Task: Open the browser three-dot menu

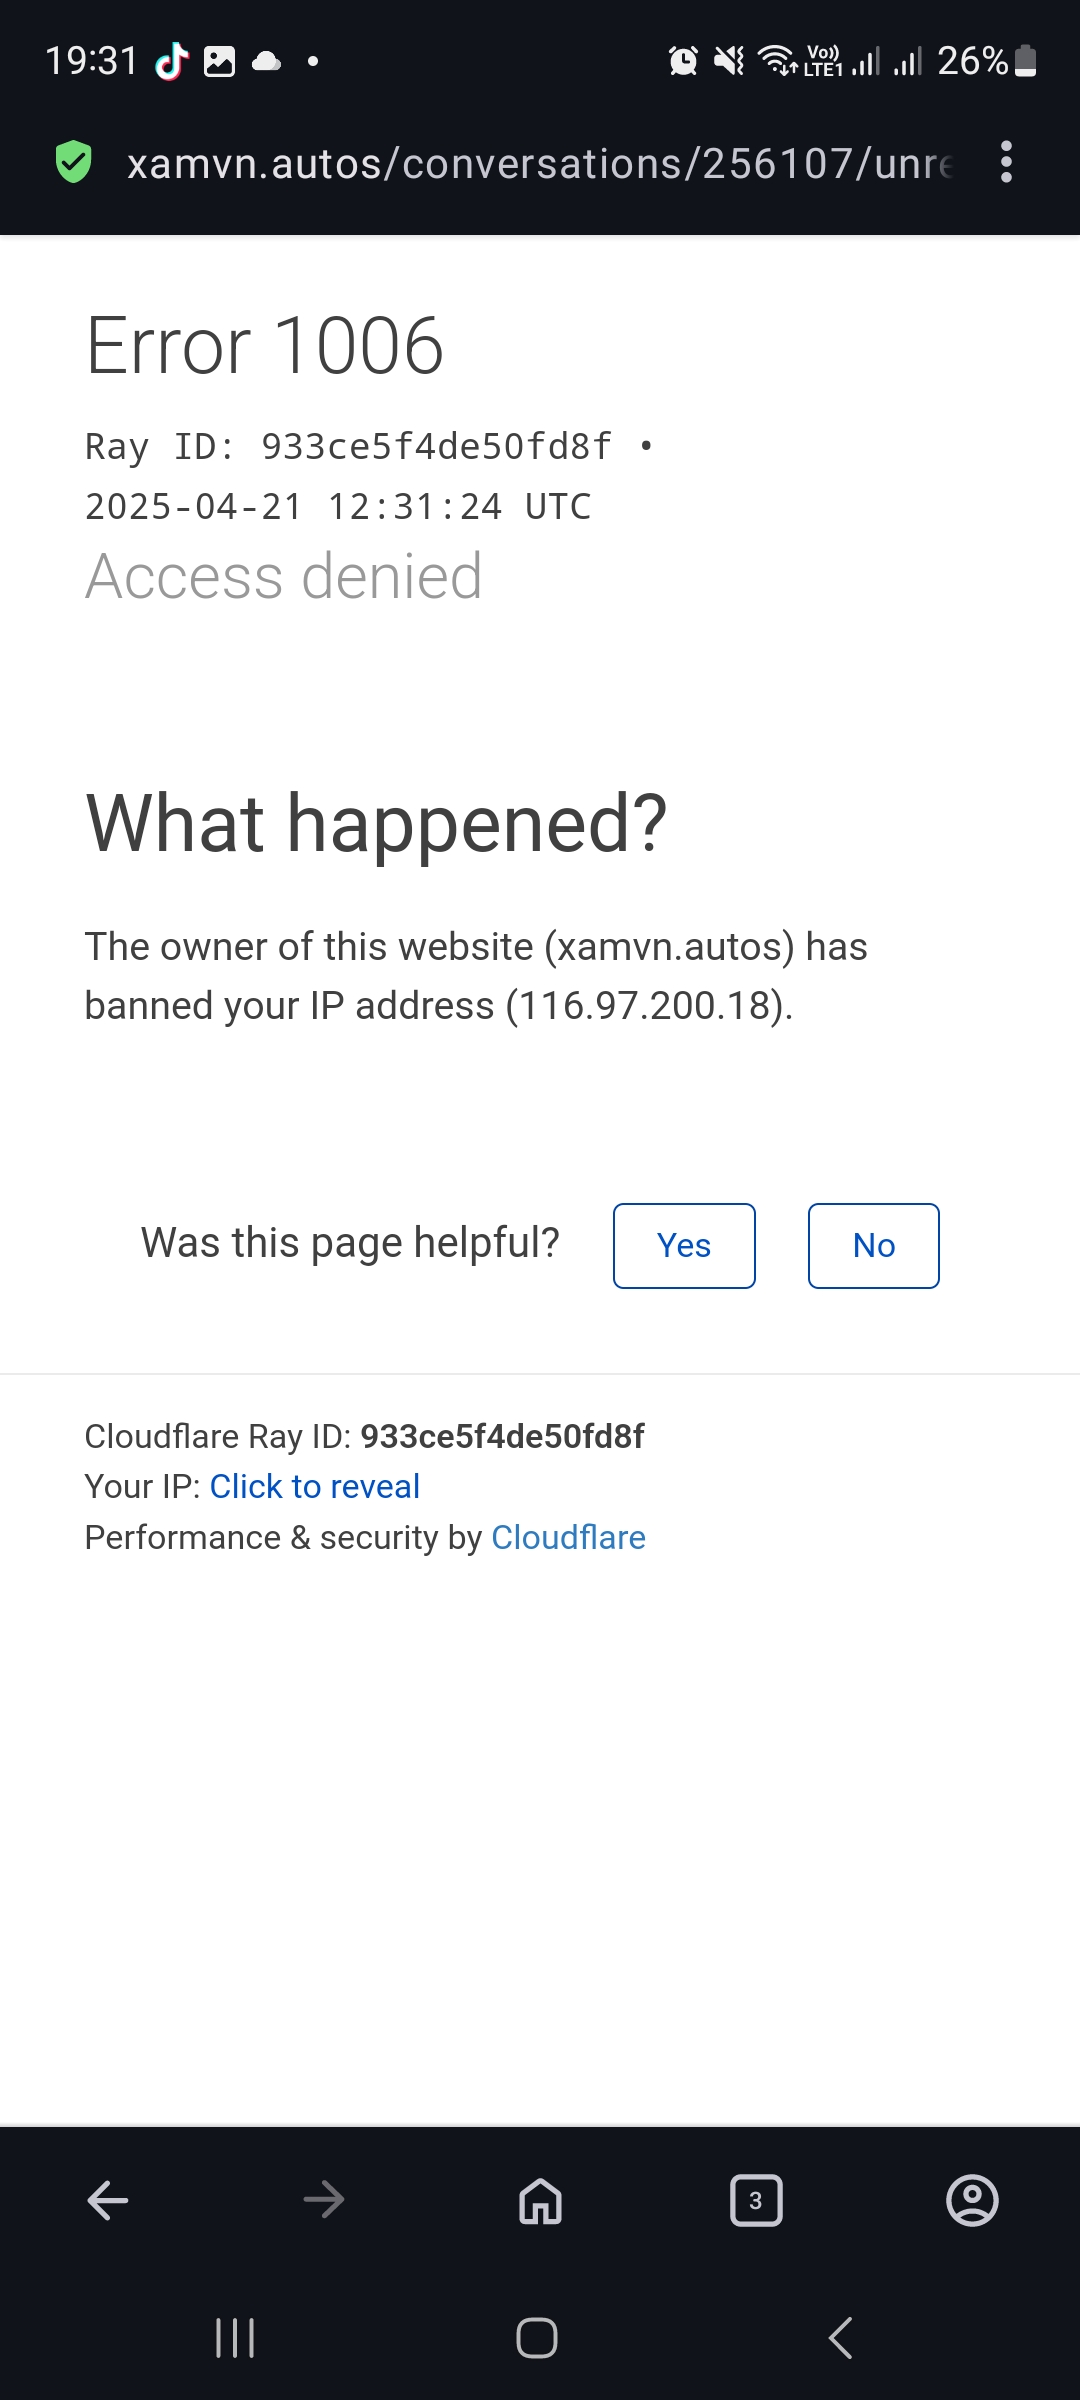Action: pyautogui.click(x=1006, y=162)
